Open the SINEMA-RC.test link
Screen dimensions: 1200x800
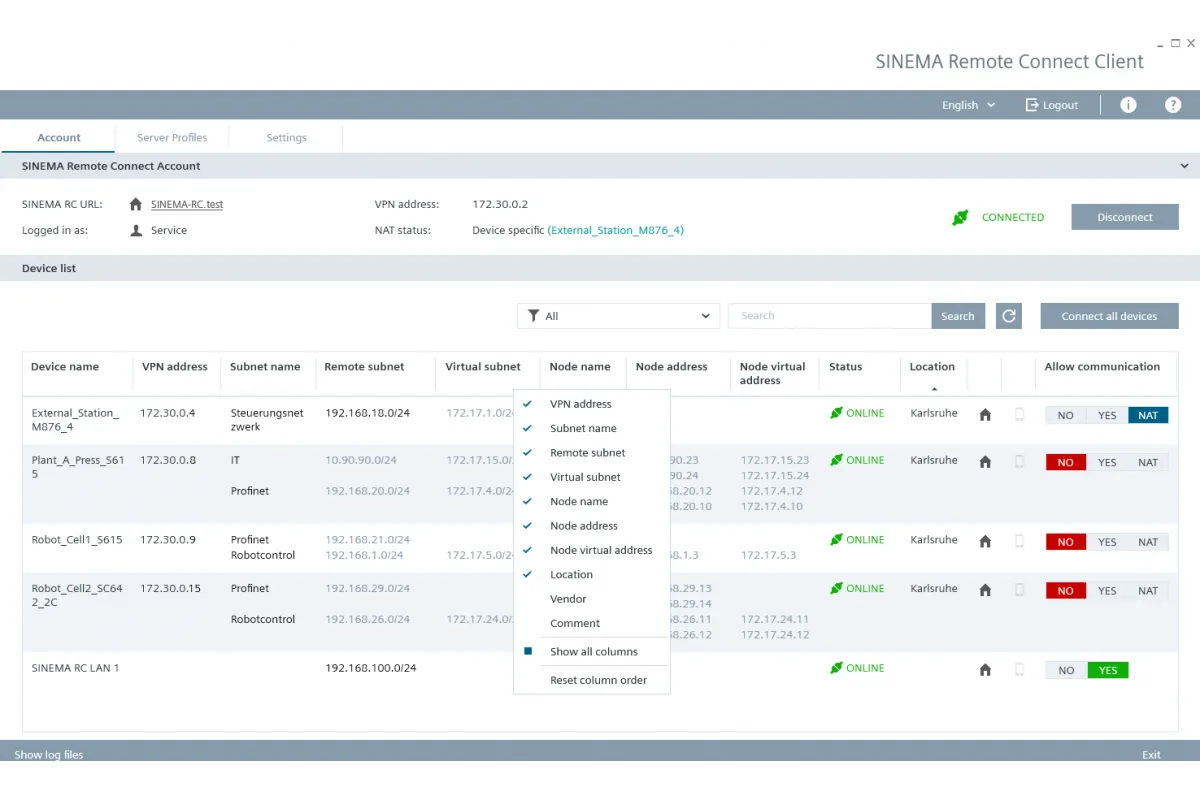tap(187, 204)
